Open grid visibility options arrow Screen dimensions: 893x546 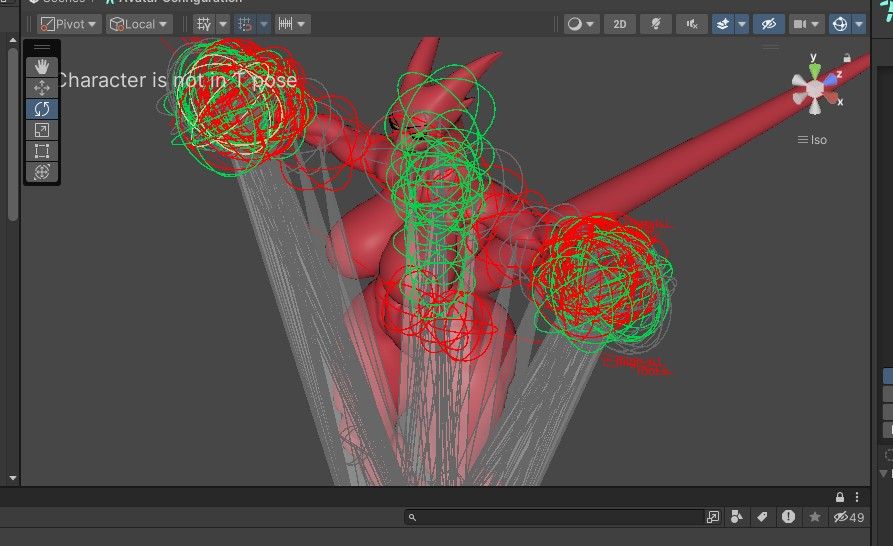coord(223,24)
